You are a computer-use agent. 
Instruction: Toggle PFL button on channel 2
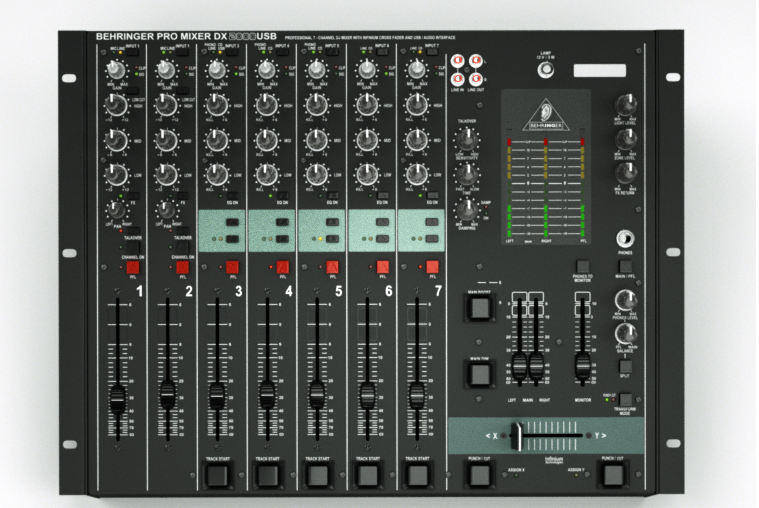182,267
